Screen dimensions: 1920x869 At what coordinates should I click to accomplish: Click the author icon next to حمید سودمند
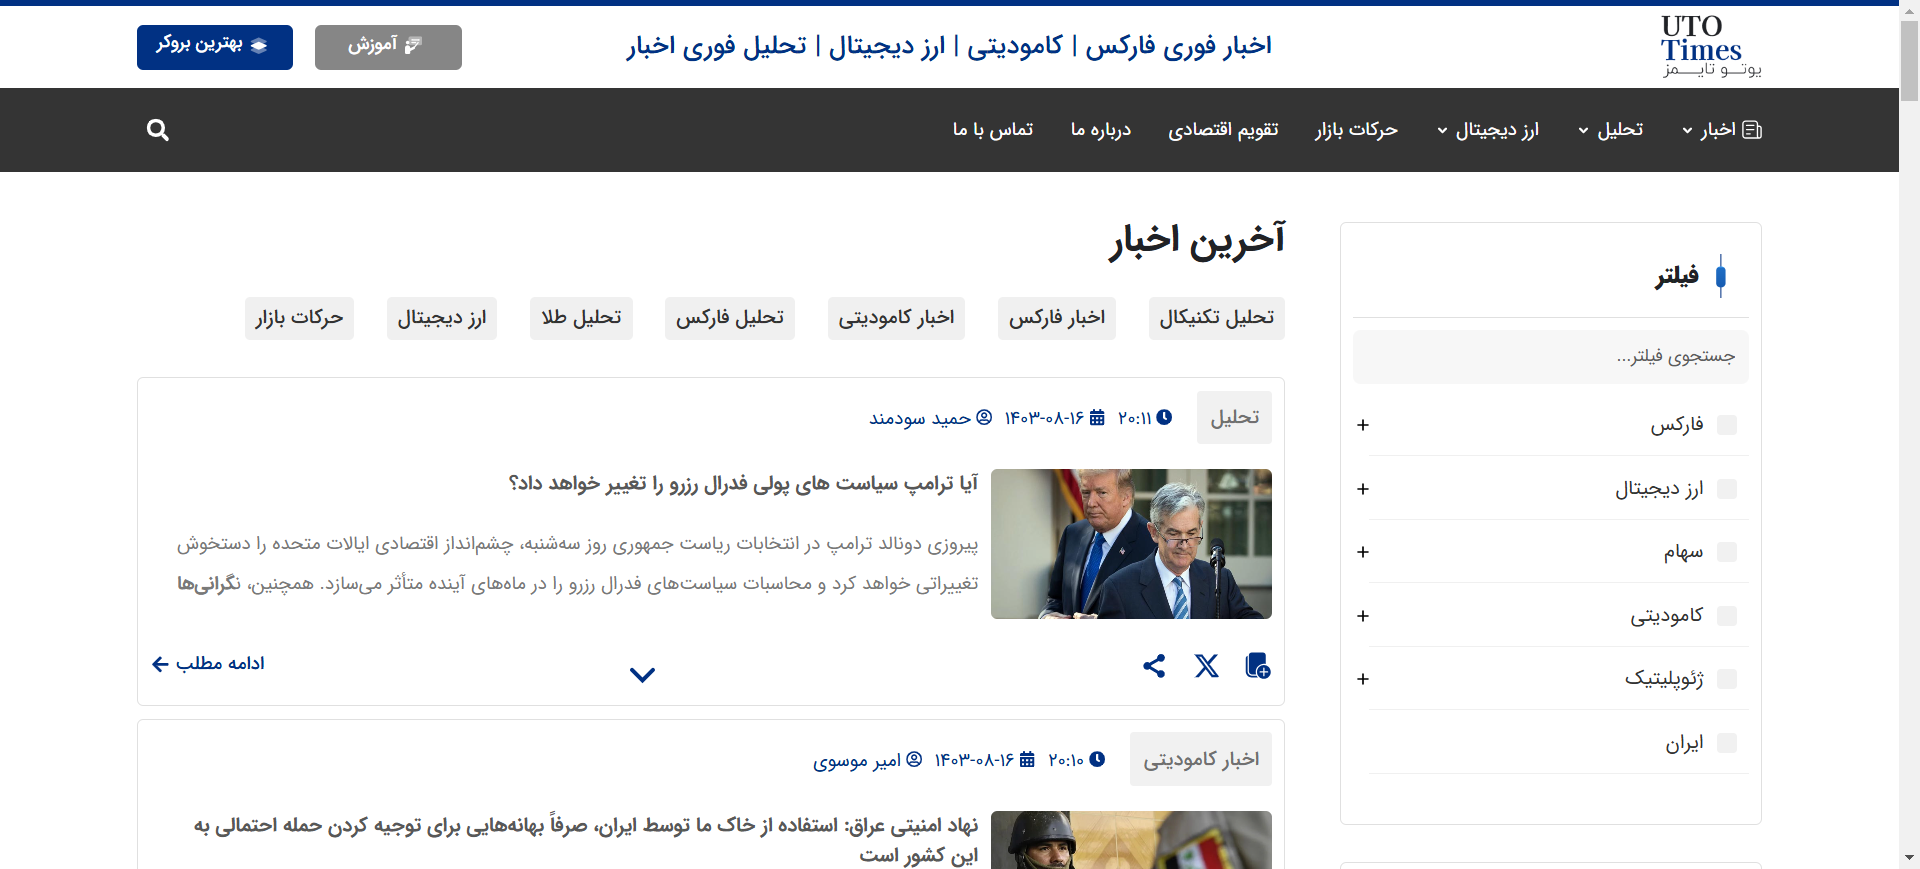[984, 417]
